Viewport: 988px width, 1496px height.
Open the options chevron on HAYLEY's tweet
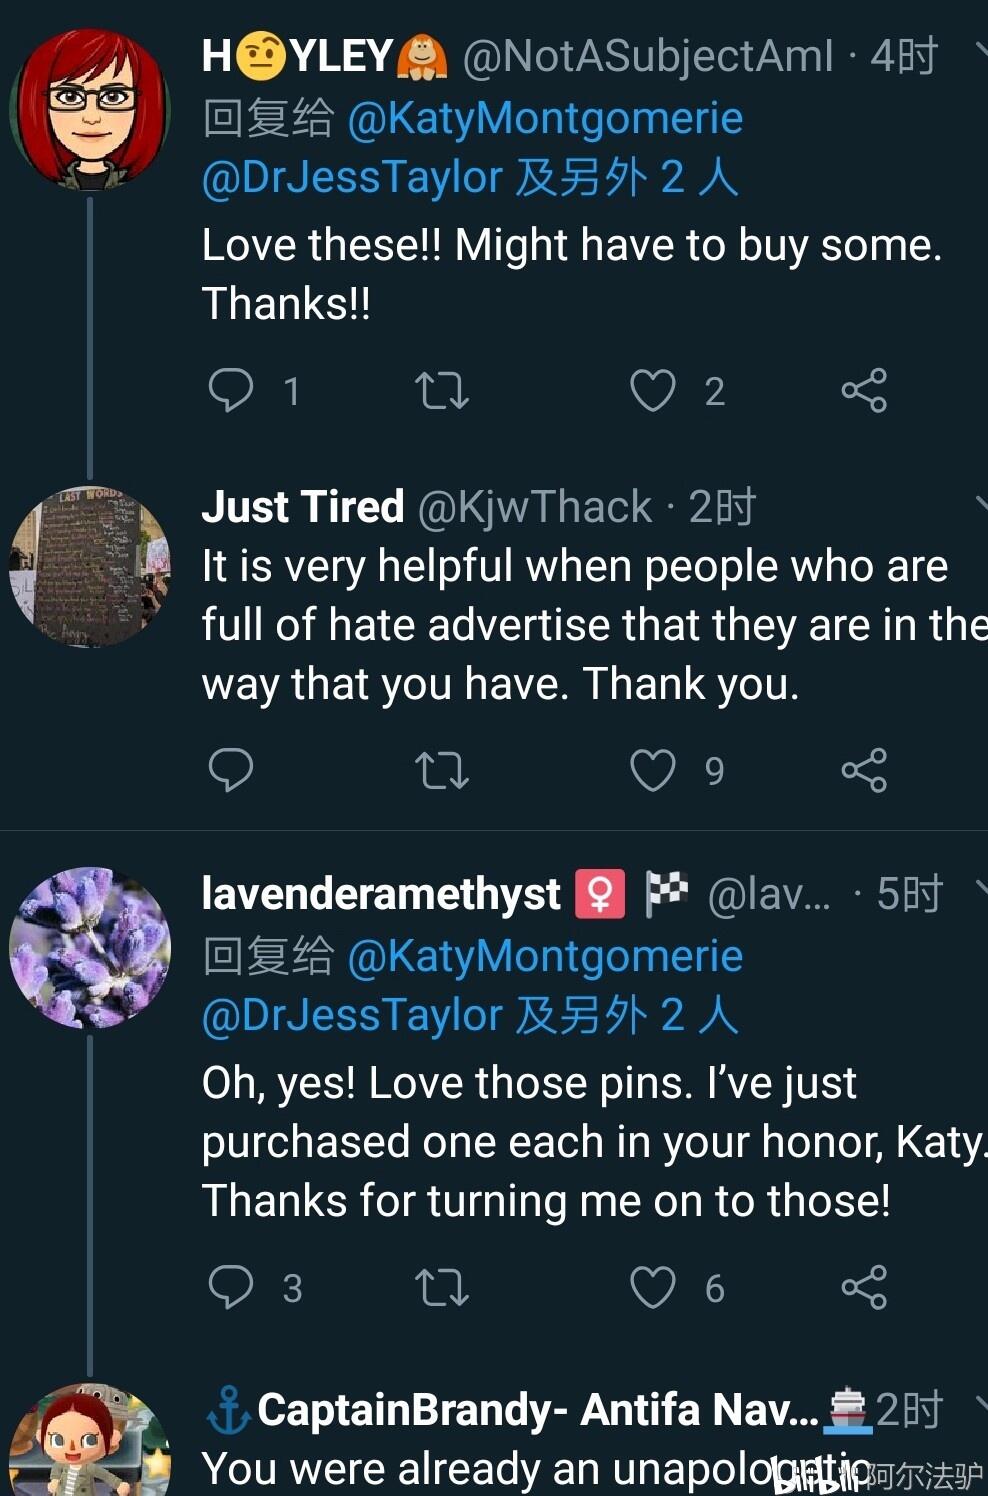pyautogui.click(x=980, y=50)
